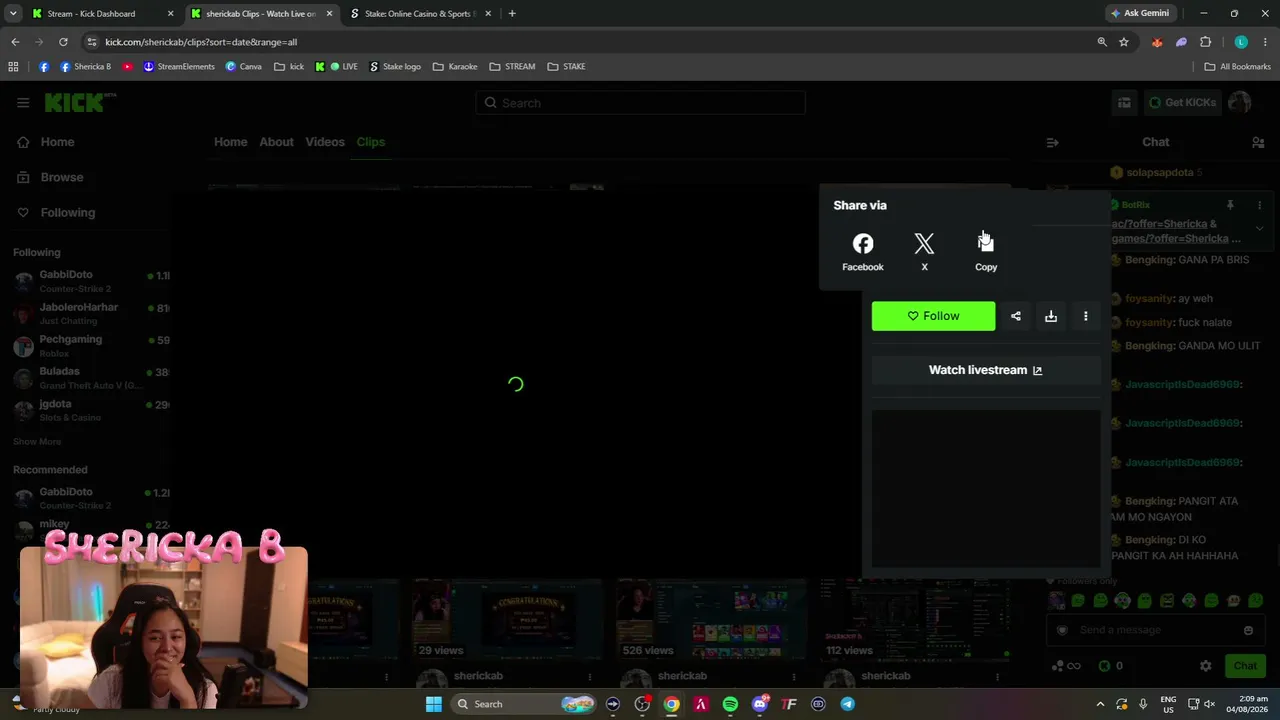This screenshot has width=1280, height=720.
Task: Open the StreamElements bookmark
Action: pos(179,67)
